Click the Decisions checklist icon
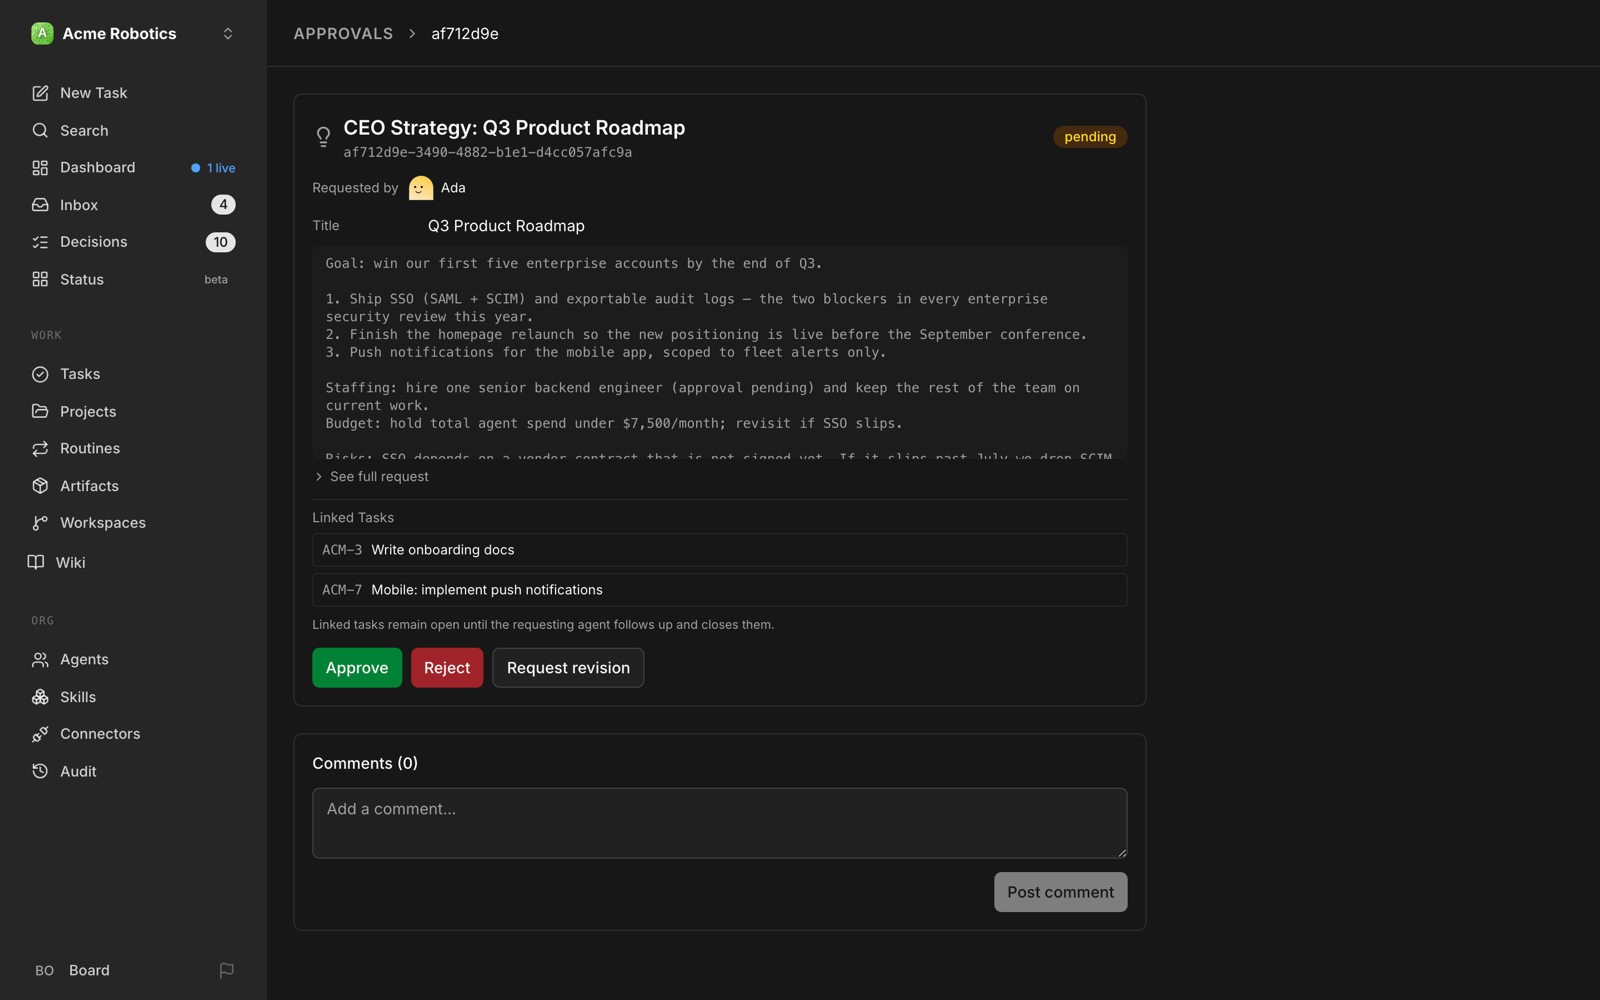Image resolution: width=1600 pixels, height=1000 pixels. point(40,242)
